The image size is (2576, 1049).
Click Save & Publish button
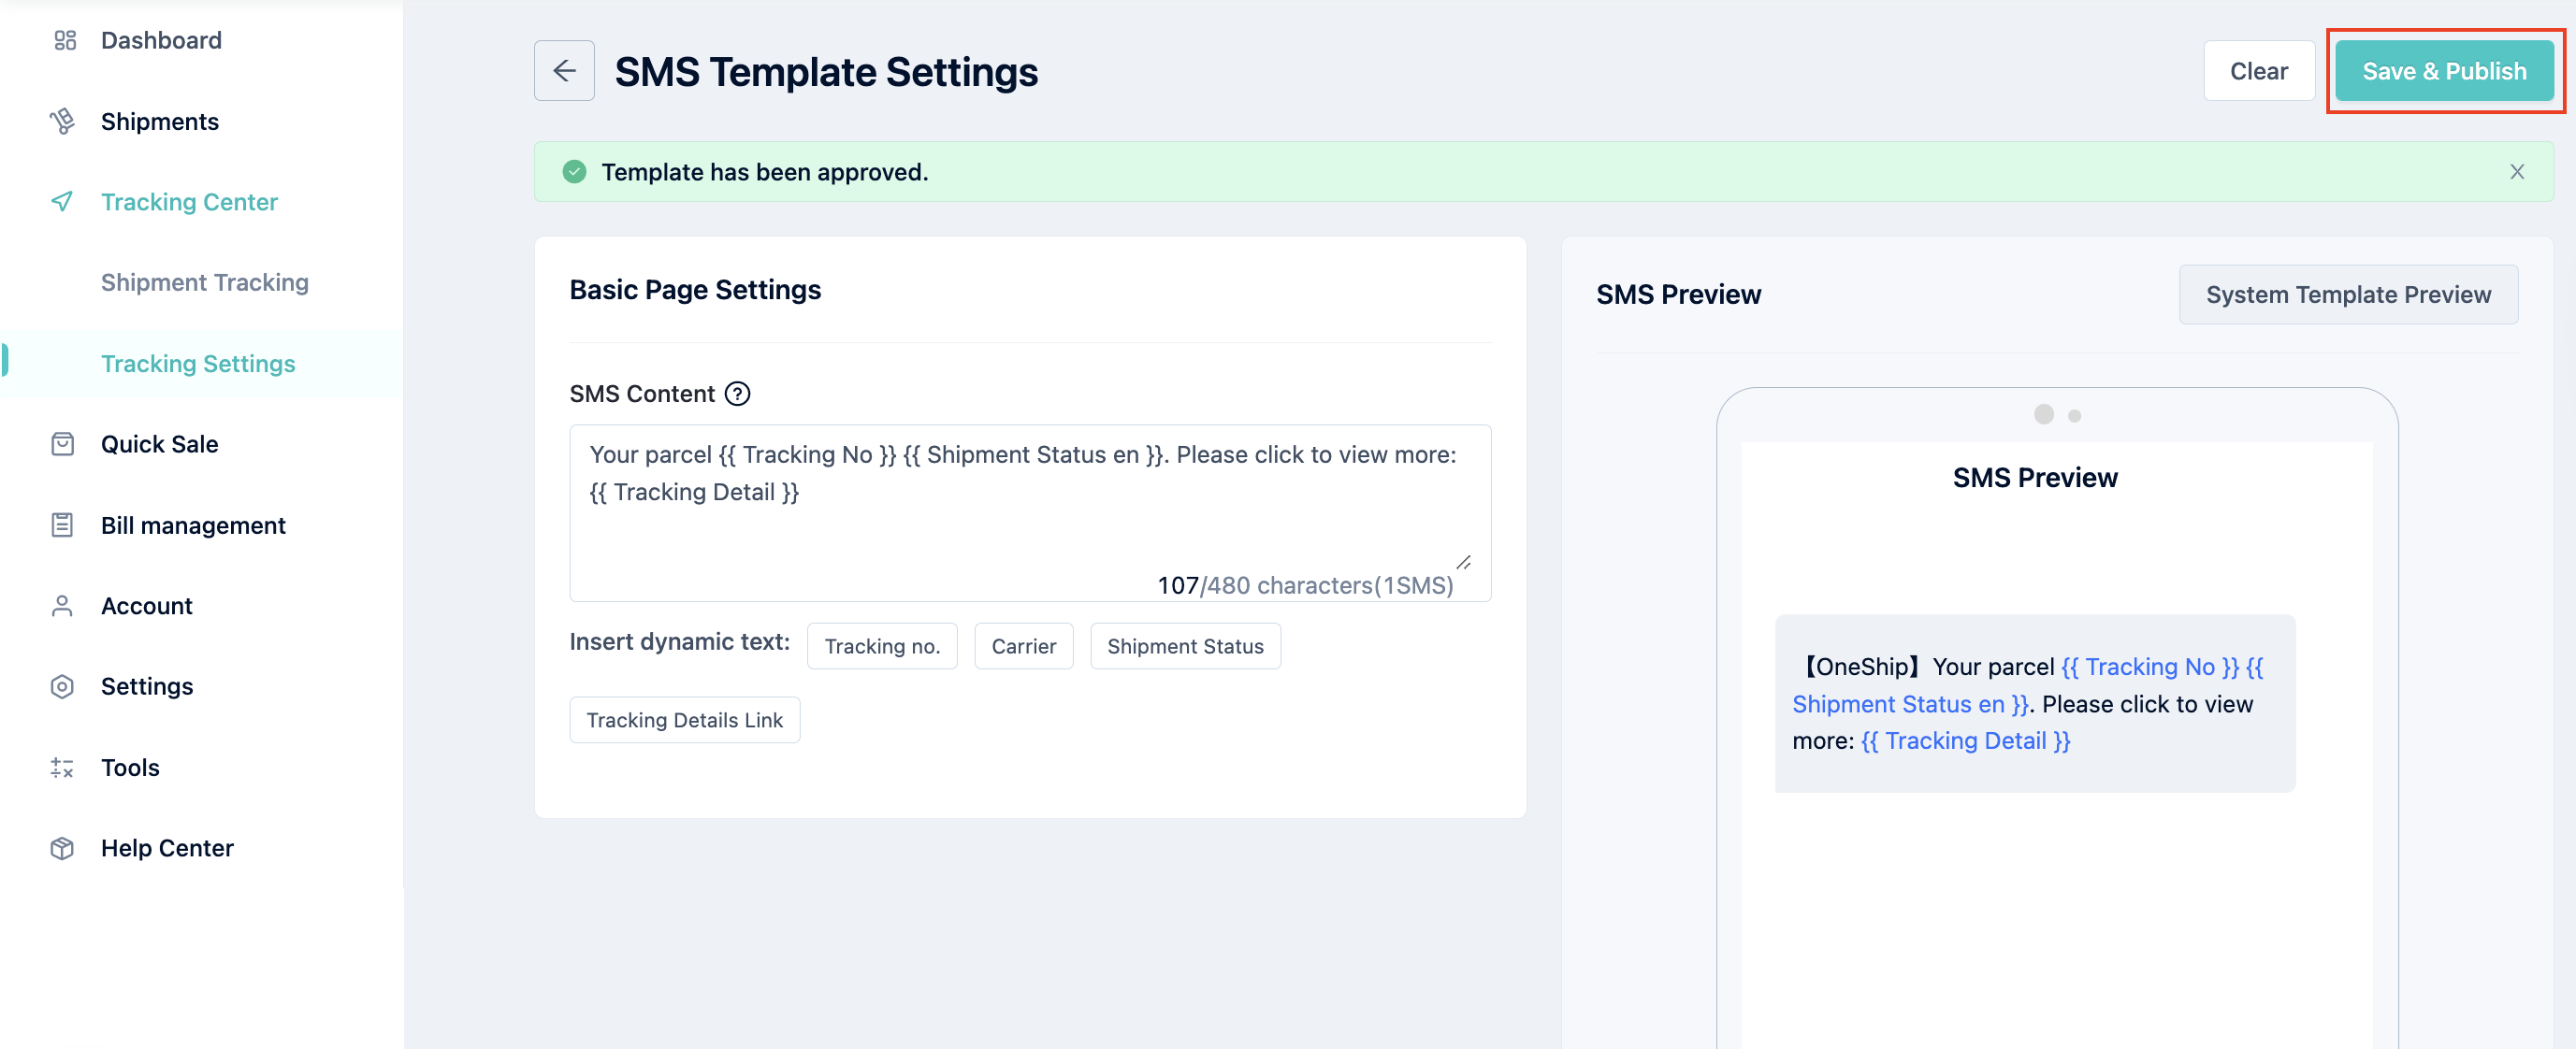pyautogui.click(x=2444, y=71)
